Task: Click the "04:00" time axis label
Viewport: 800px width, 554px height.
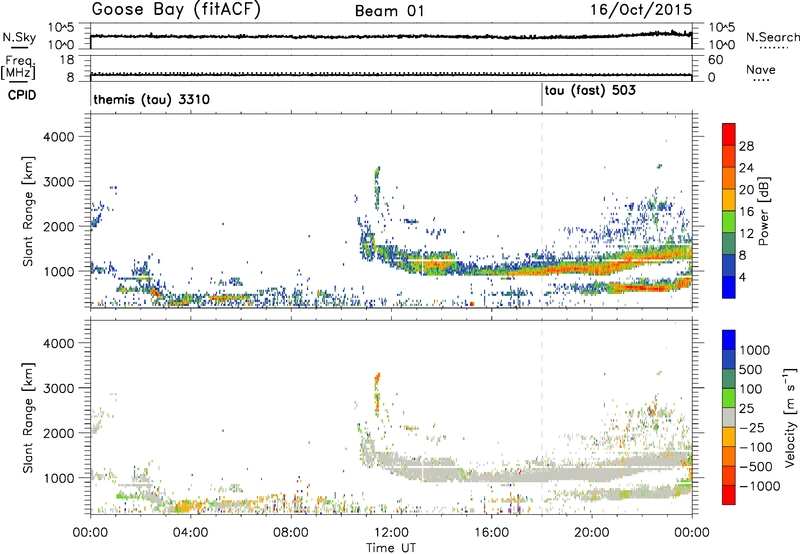Action: [x=190, y=533]
